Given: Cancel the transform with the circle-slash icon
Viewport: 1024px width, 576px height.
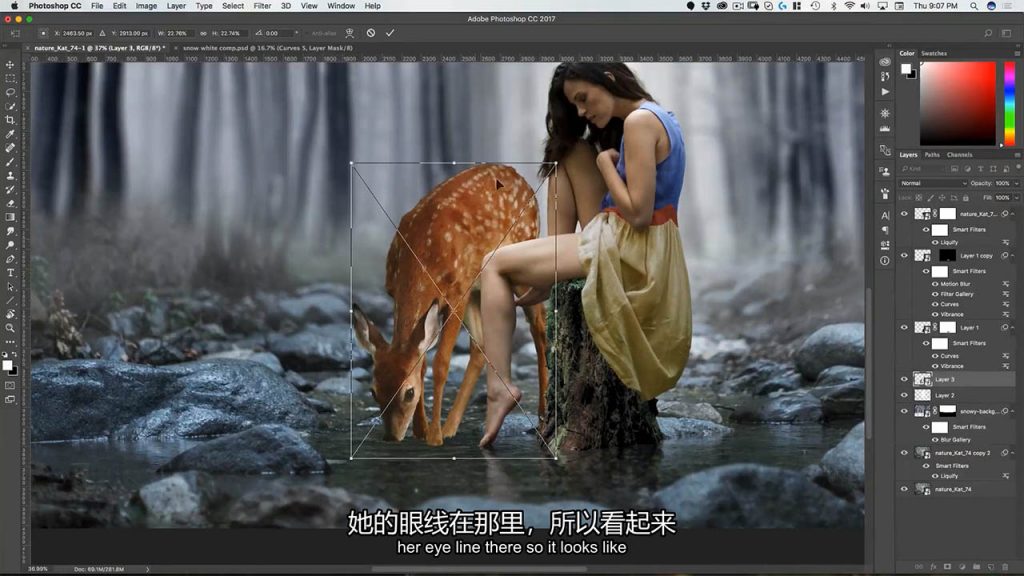Looking at the screenshot, I should [x=371, y=33].
